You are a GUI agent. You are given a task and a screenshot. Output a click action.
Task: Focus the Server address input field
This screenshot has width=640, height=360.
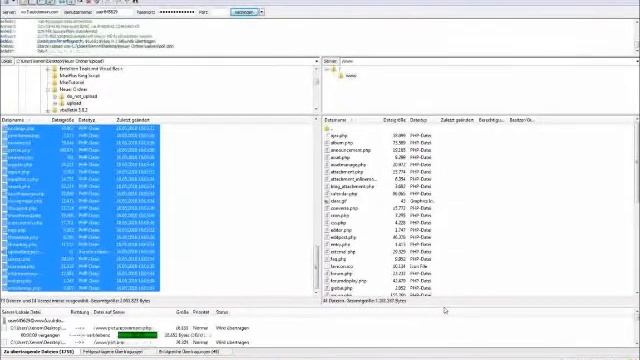[40, 12]
